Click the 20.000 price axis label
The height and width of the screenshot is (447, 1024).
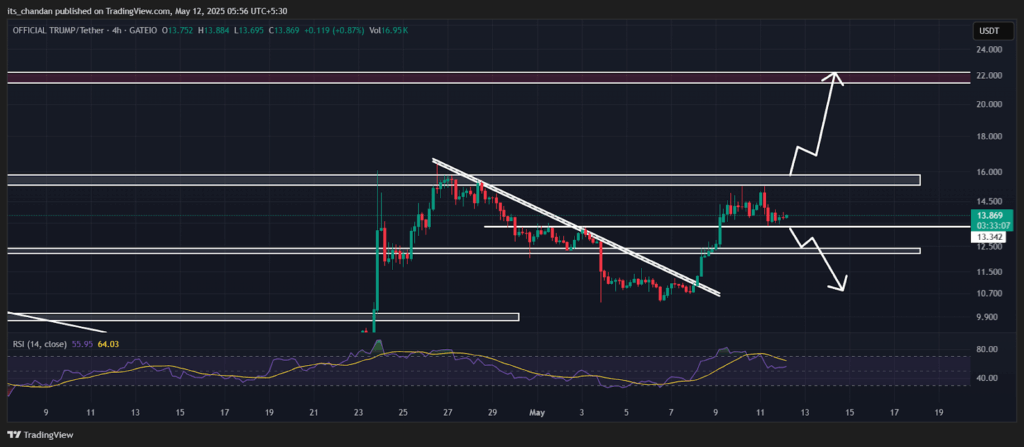(x=989, y=105)
